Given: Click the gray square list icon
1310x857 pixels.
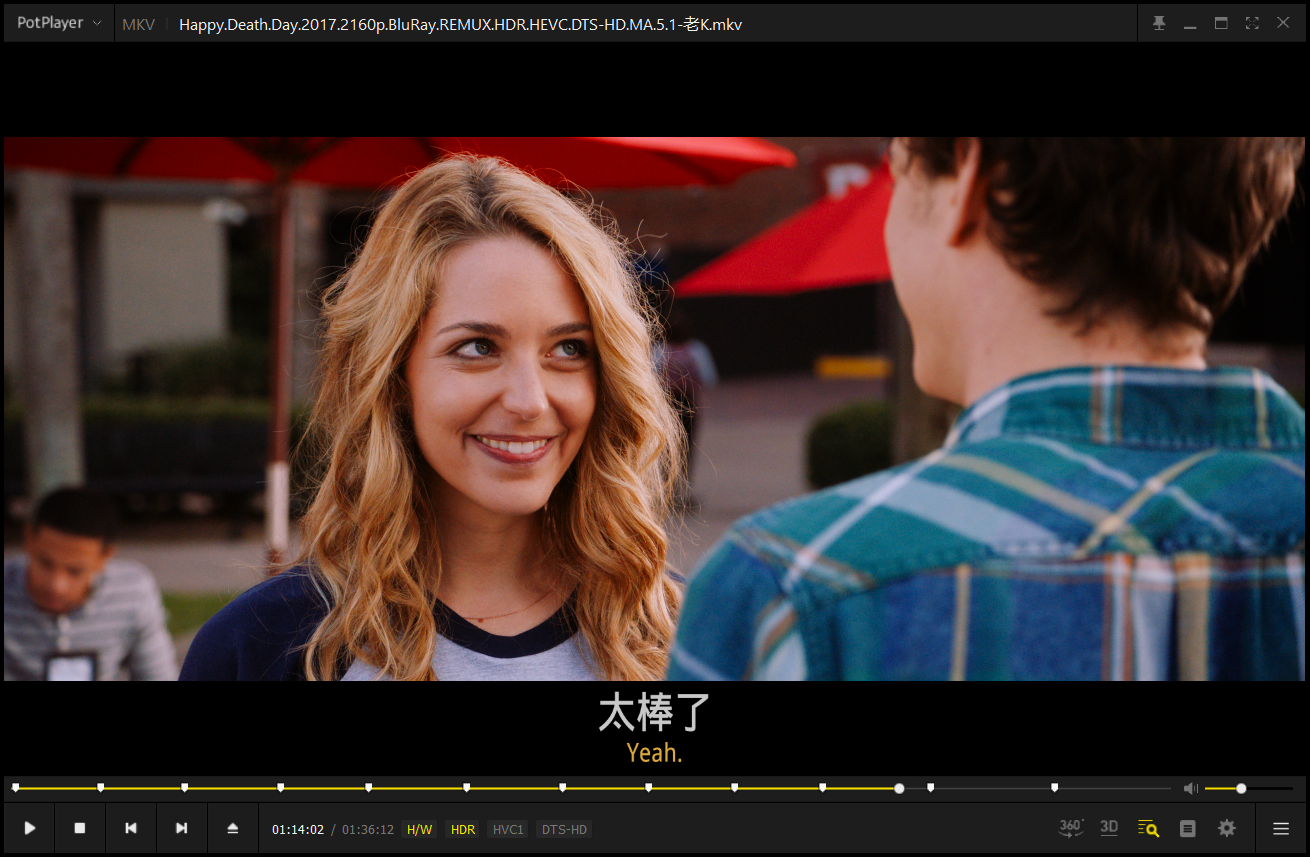Looking at the screenshot, I should (1188, 828).
